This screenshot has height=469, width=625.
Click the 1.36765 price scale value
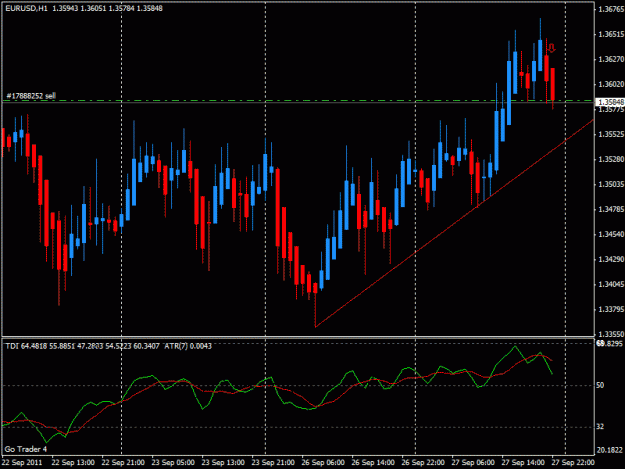611,9
